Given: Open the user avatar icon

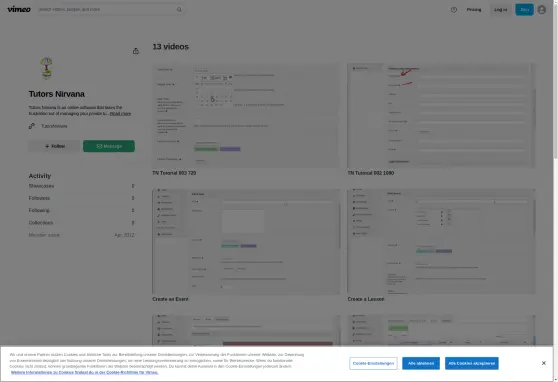Looking at the screenshot, I should [x=542, y=10].
